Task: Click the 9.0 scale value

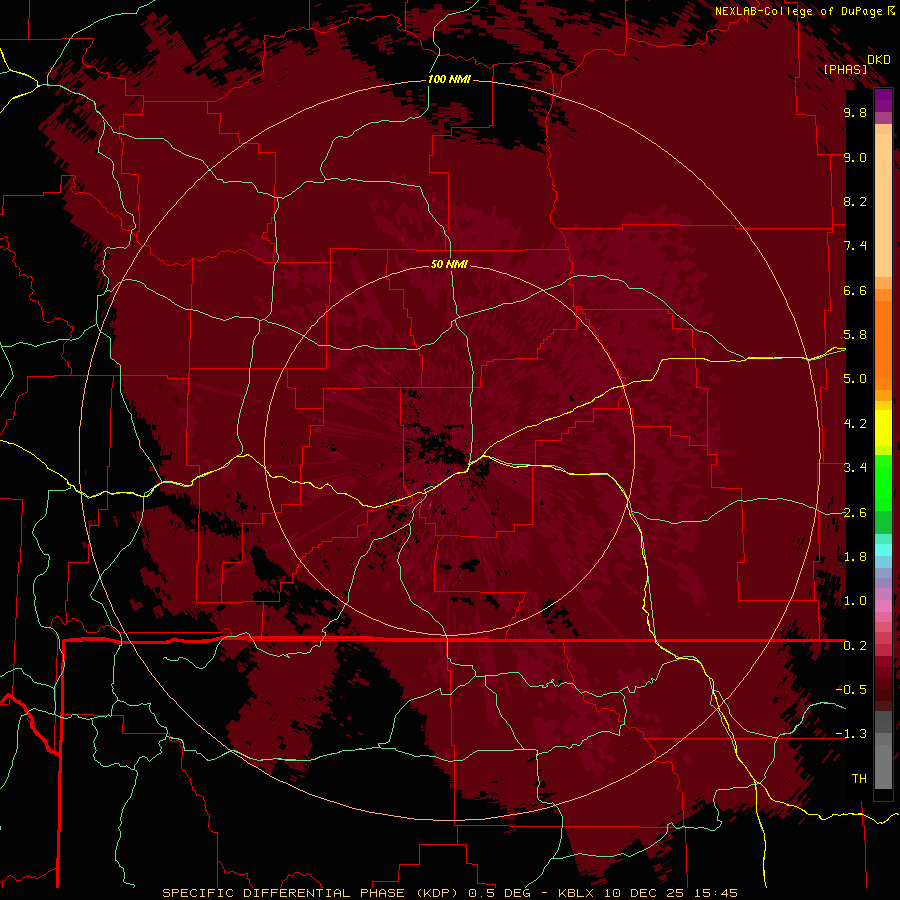Action: coord(855,157)
